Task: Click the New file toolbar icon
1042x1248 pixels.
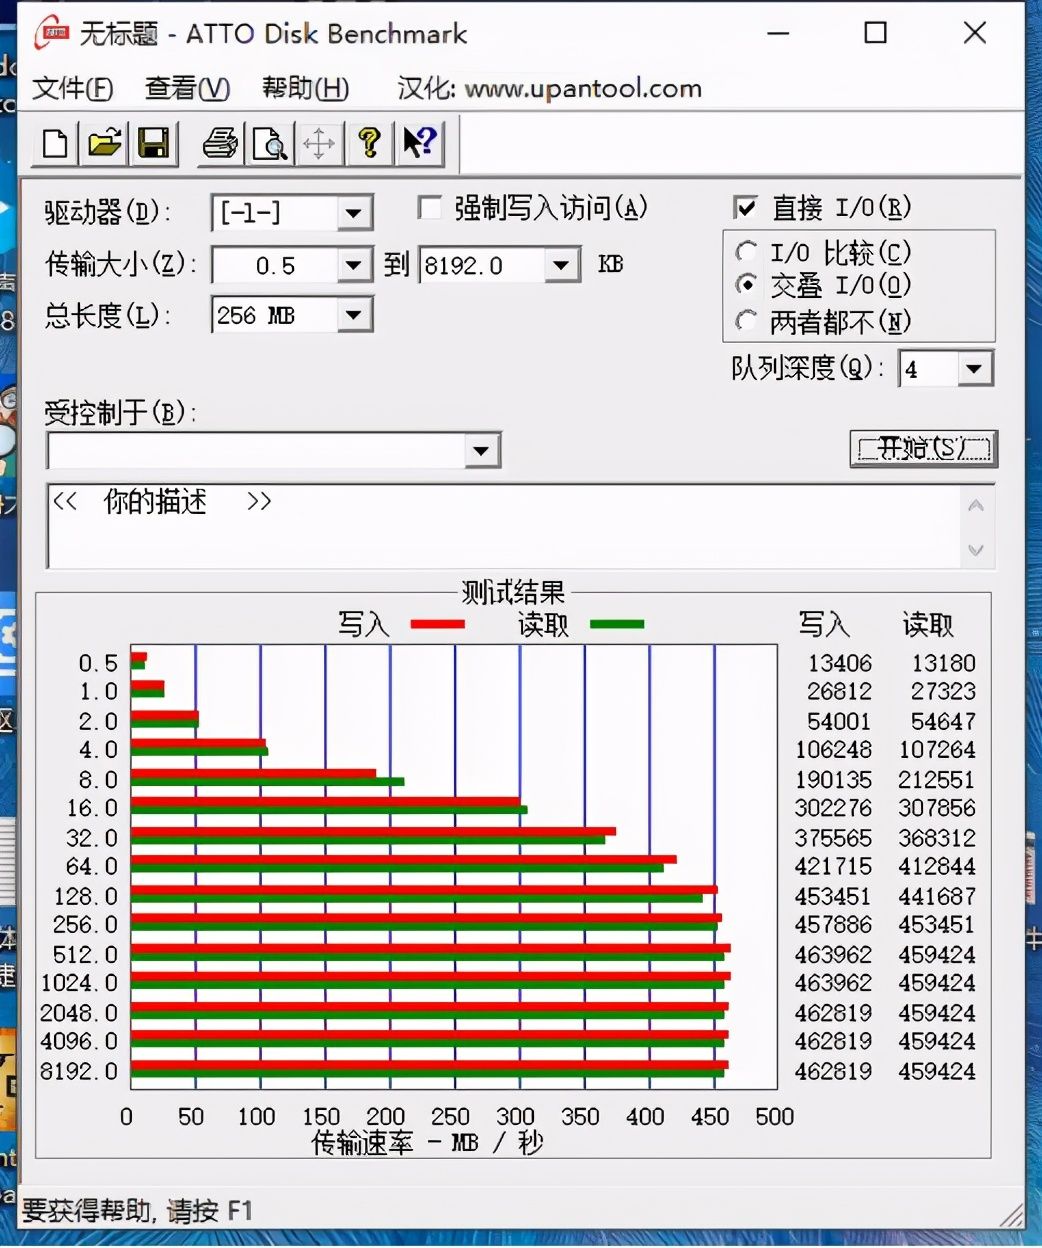Action: [x=56, y=144]
